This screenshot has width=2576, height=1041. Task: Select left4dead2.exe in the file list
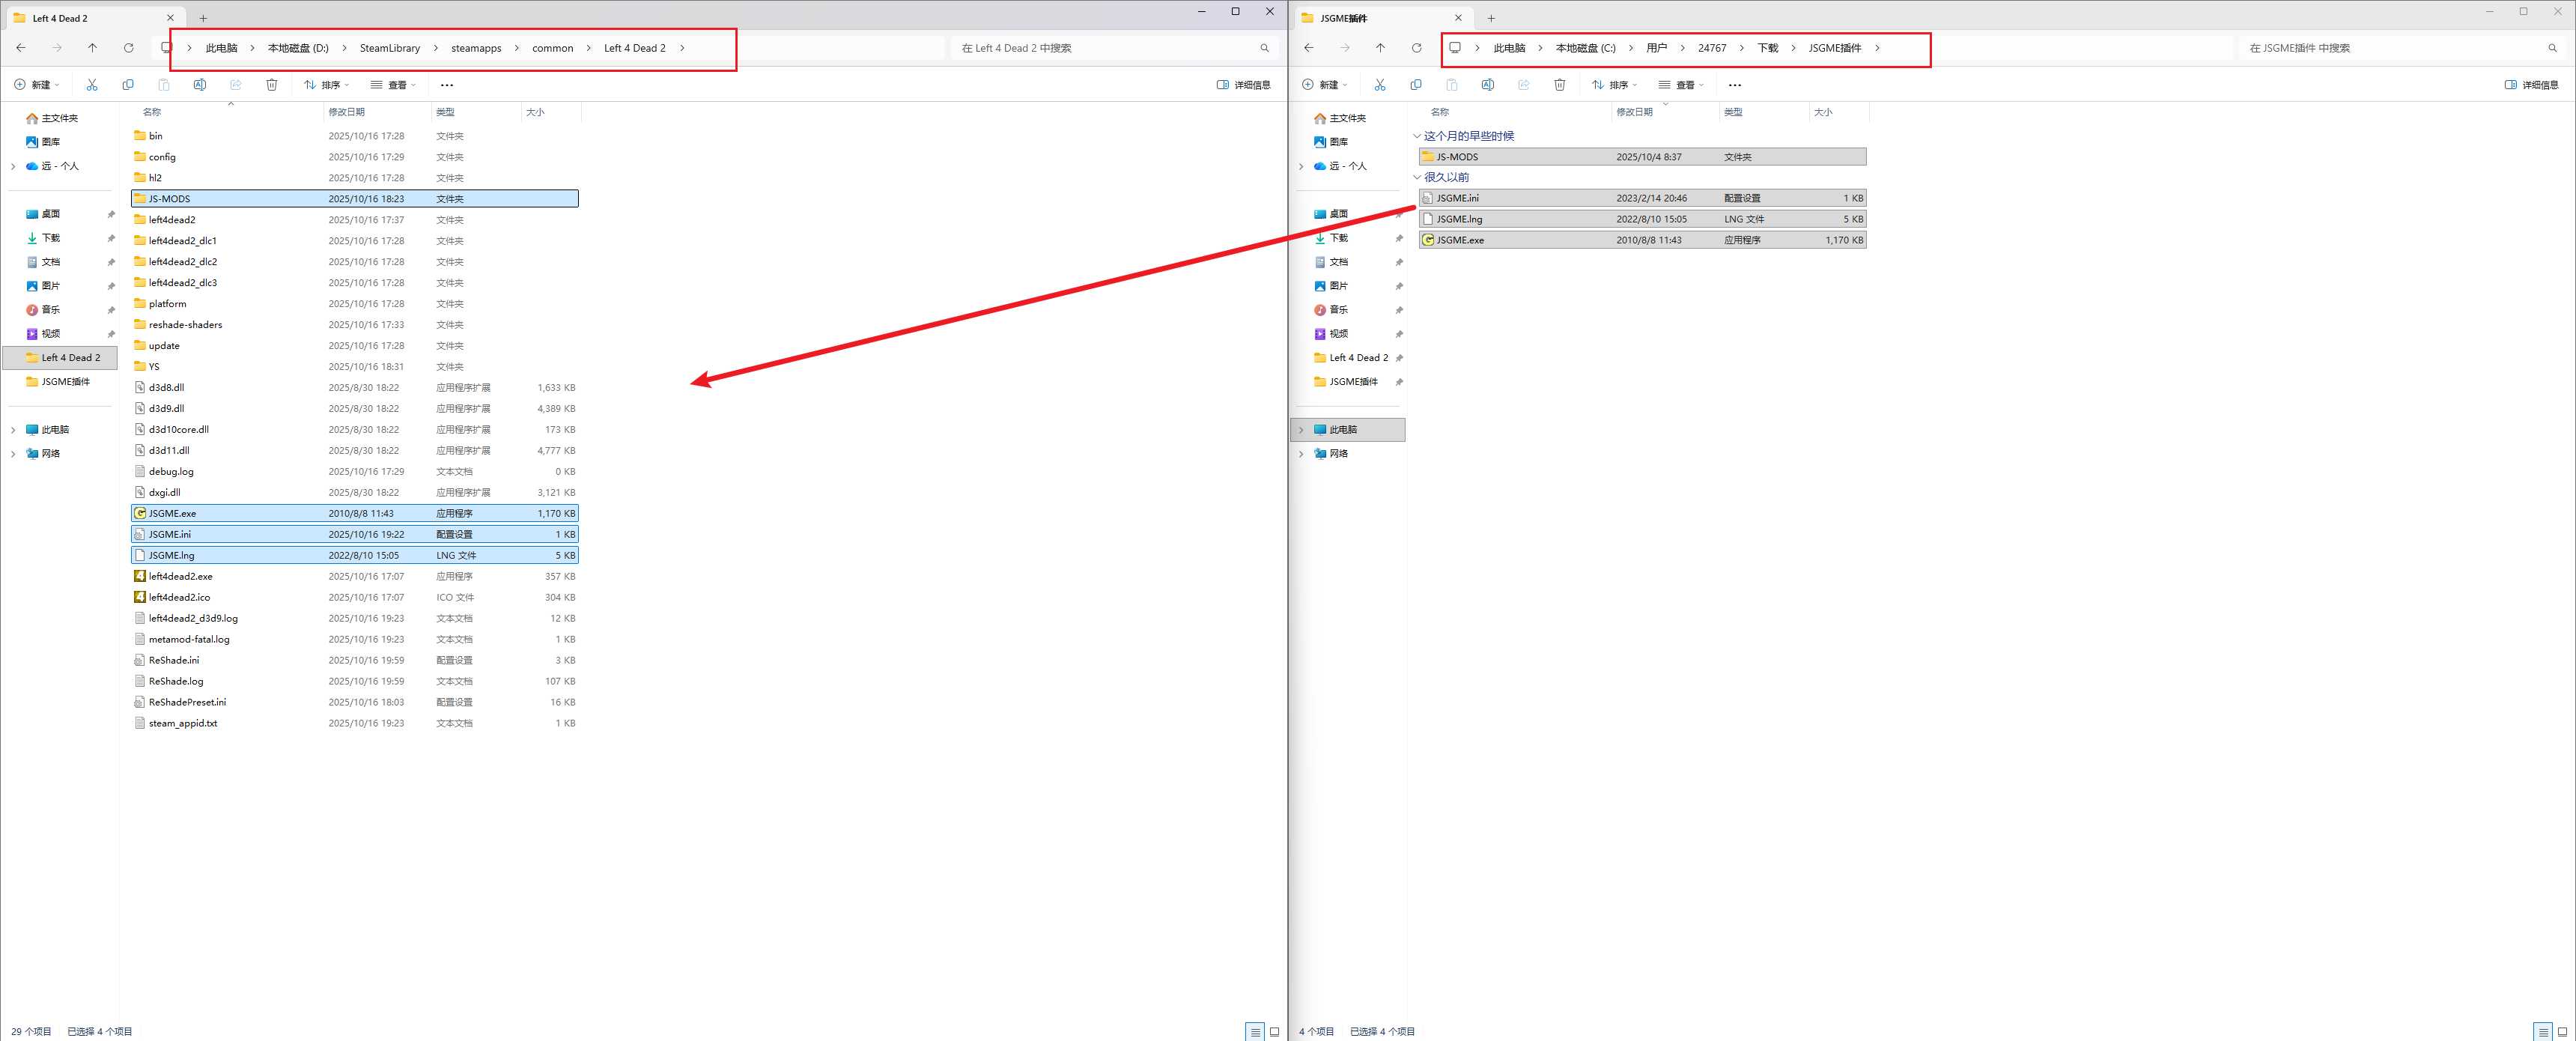click(181, 576)
